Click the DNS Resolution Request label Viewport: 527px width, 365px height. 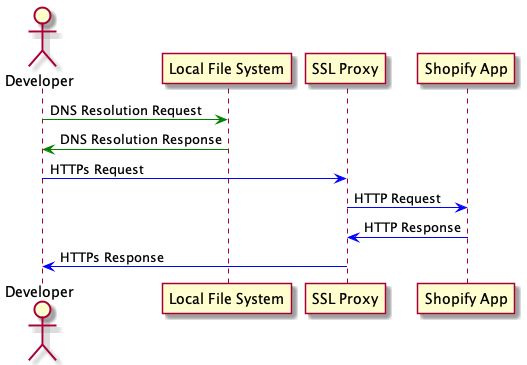(126, 111)
